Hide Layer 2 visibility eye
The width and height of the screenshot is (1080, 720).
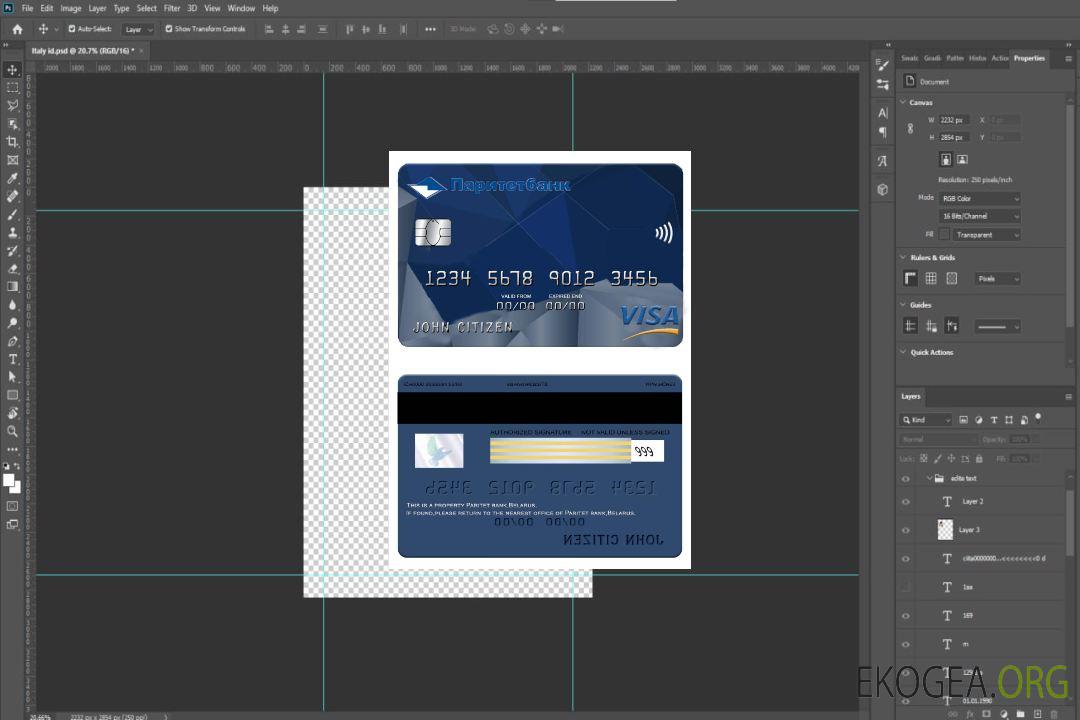click(x=906, y=502)
